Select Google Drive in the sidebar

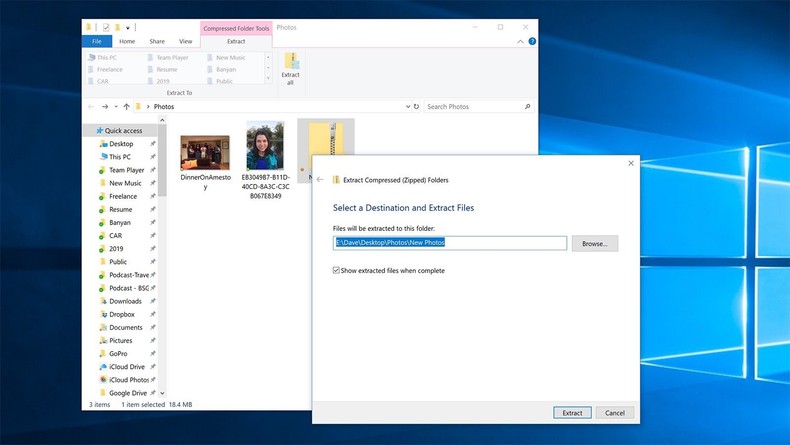point(127,393)
